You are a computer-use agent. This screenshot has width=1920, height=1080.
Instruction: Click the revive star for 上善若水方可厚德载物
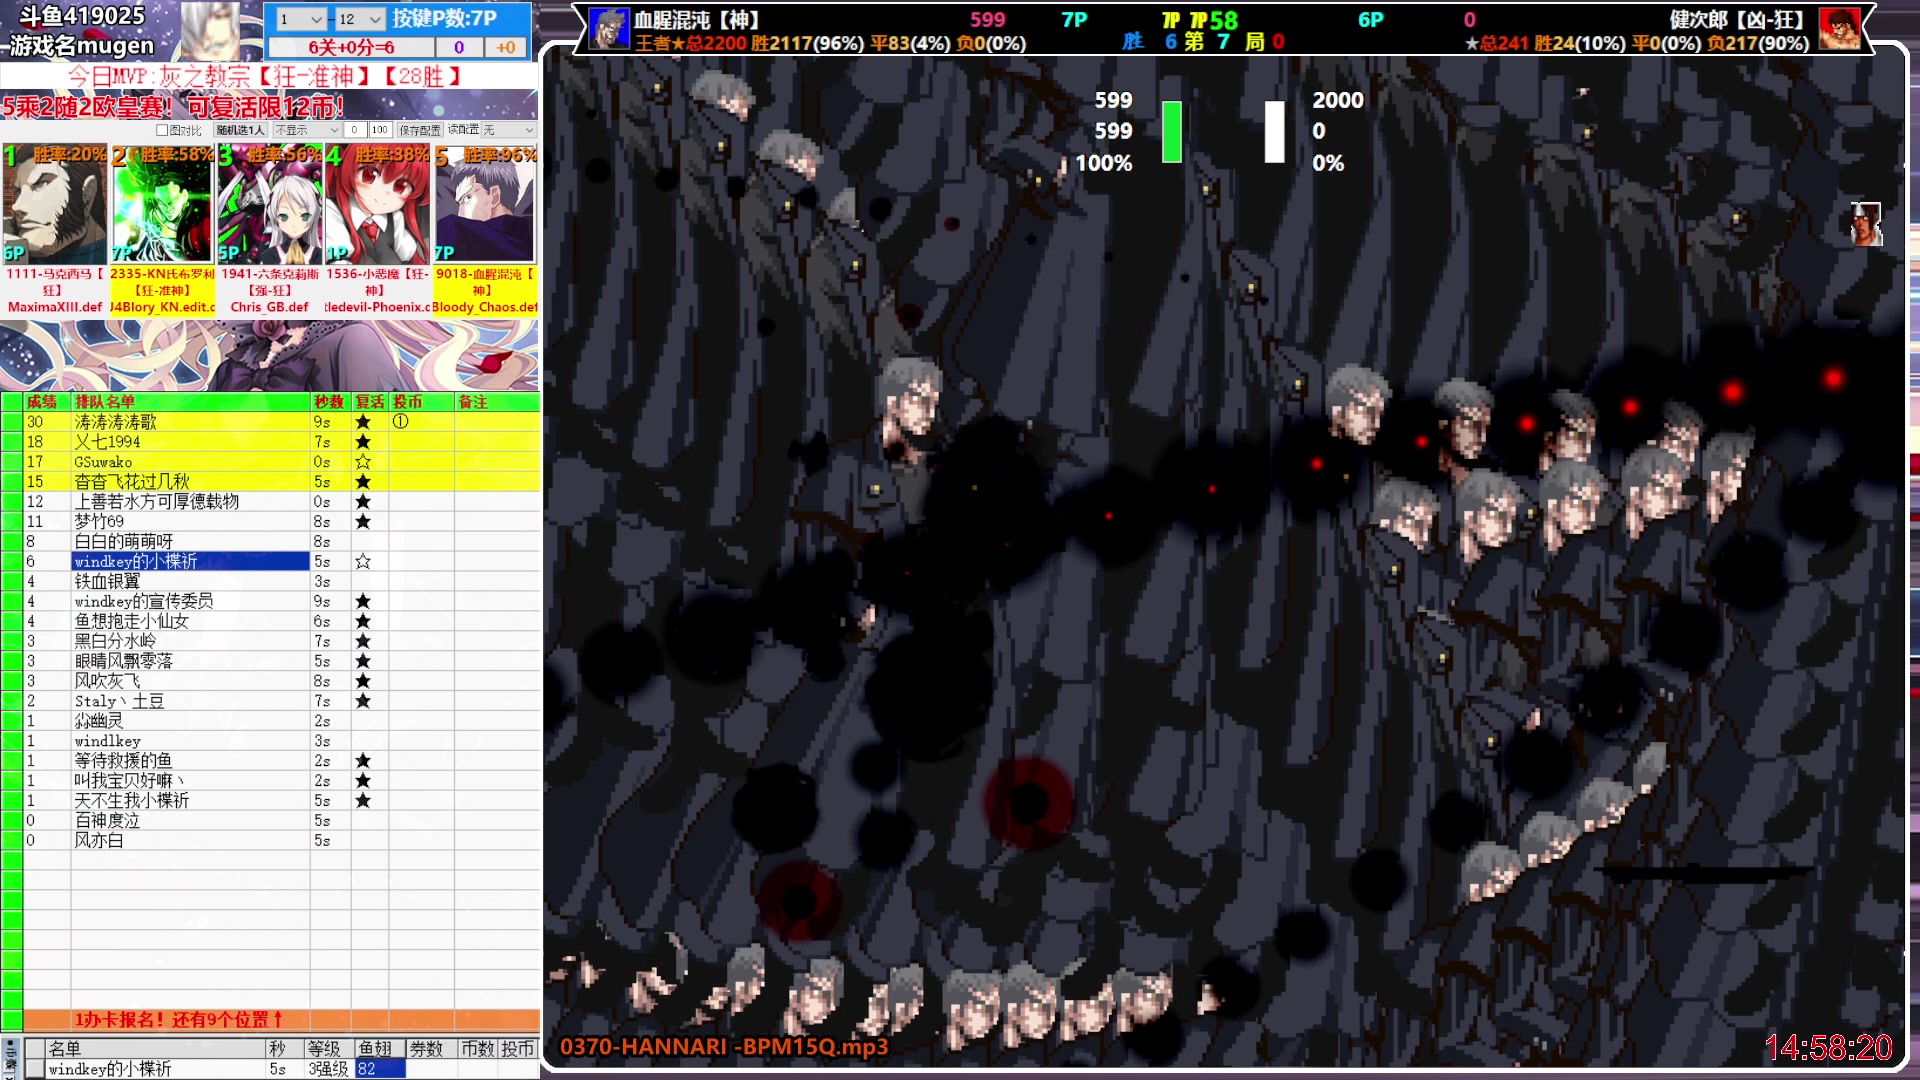tap(363, 502)
